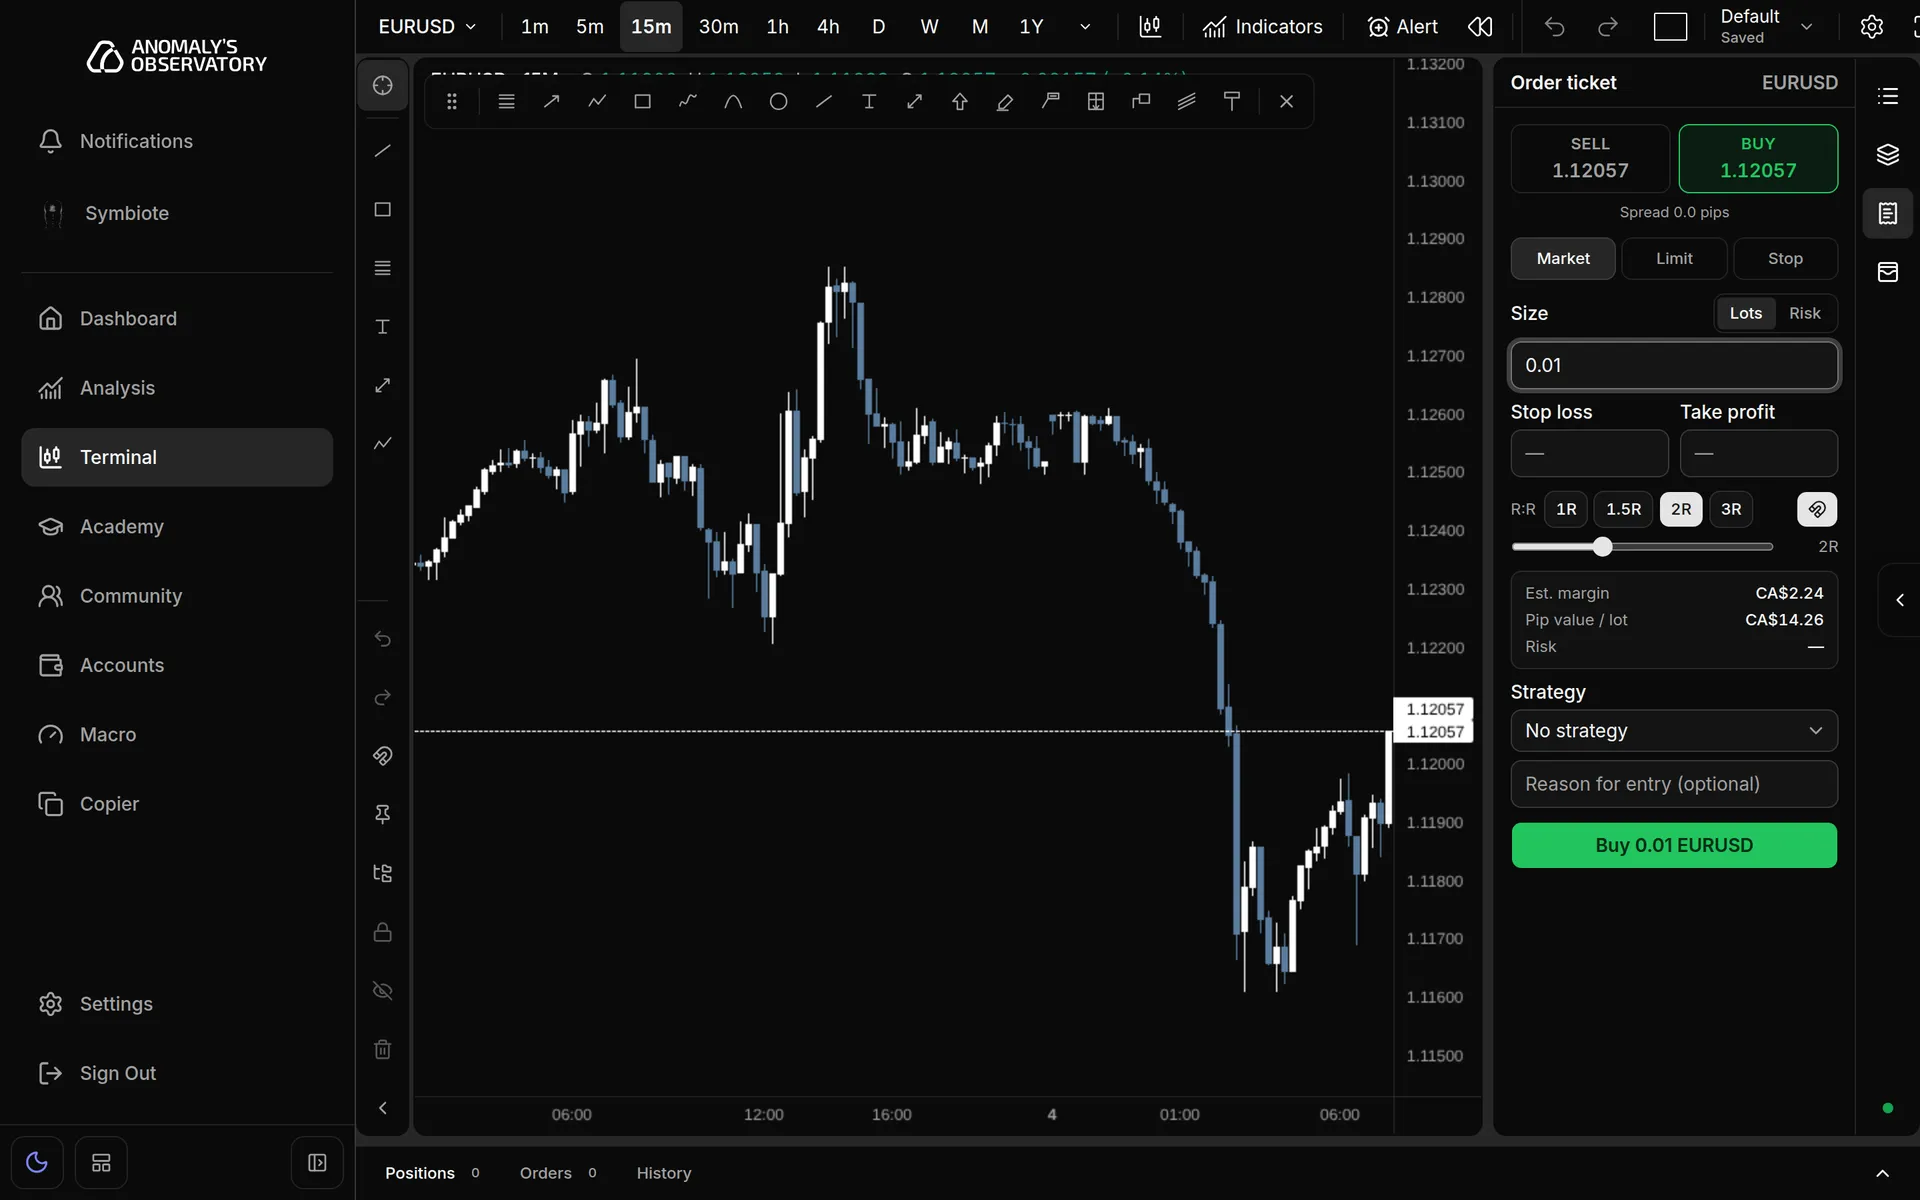
Task: Open Analysis in the sidebar
Action: (177, 388)
